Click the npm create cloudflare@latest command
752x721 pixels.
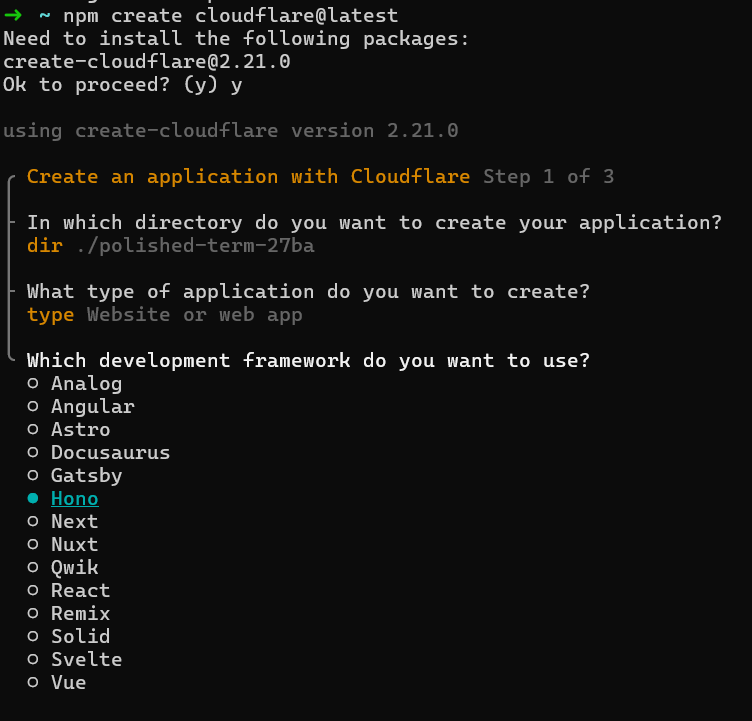(230, 16)
